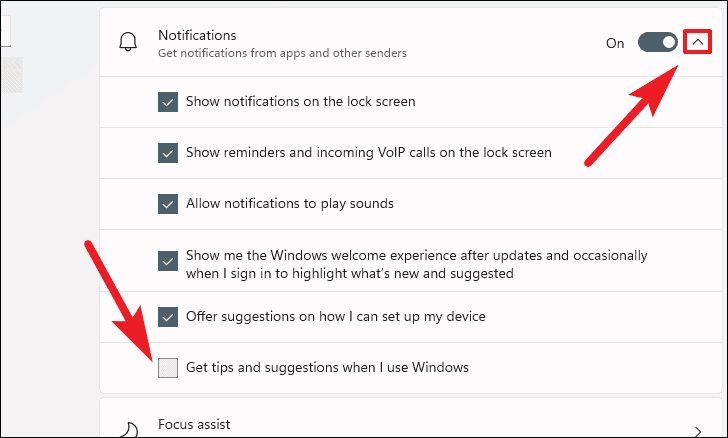Click the 'Show me the Windows welcome experience' text
728x438 pixels.
[416, 264]
